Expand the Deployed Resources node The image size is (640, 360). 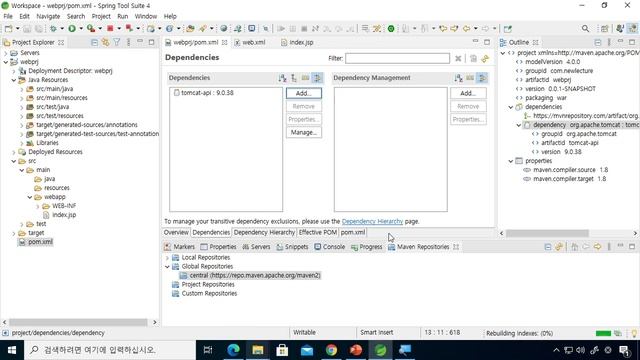coord(14,152)
